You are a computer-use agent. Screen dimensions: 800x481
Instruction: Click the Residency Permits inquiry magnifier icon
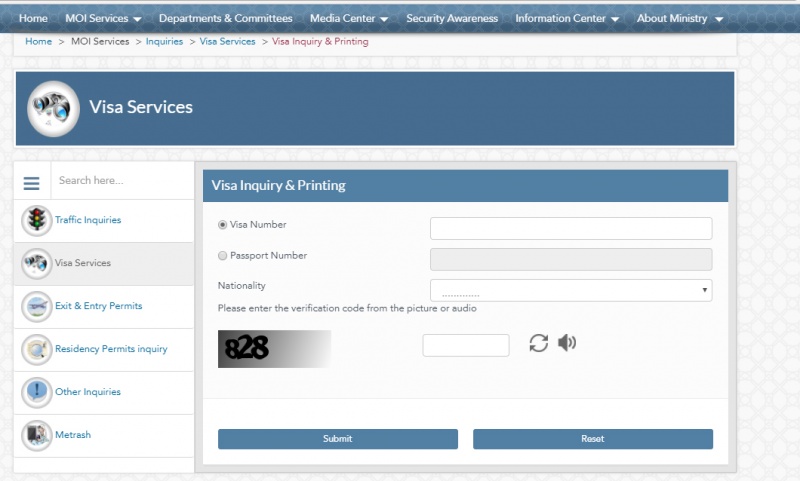[37, 349]
